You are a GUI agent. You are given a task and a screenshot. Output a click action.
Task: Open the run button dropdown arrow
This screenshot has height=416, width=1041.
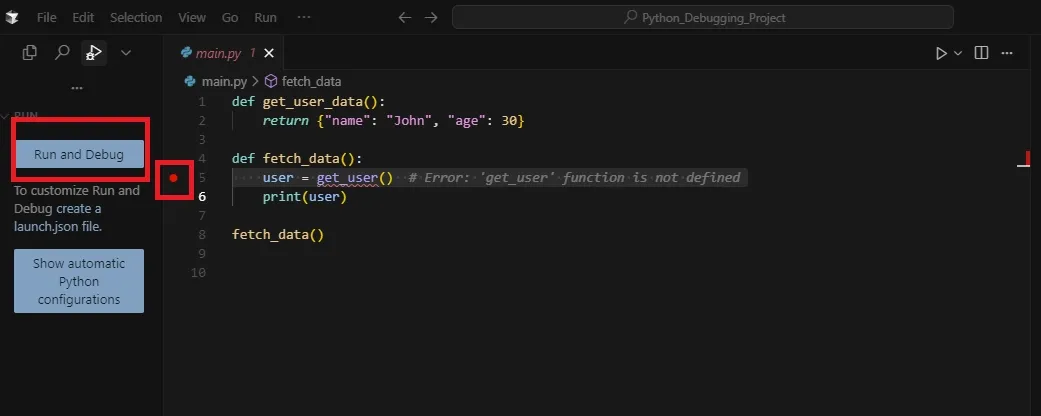(958, 53)
